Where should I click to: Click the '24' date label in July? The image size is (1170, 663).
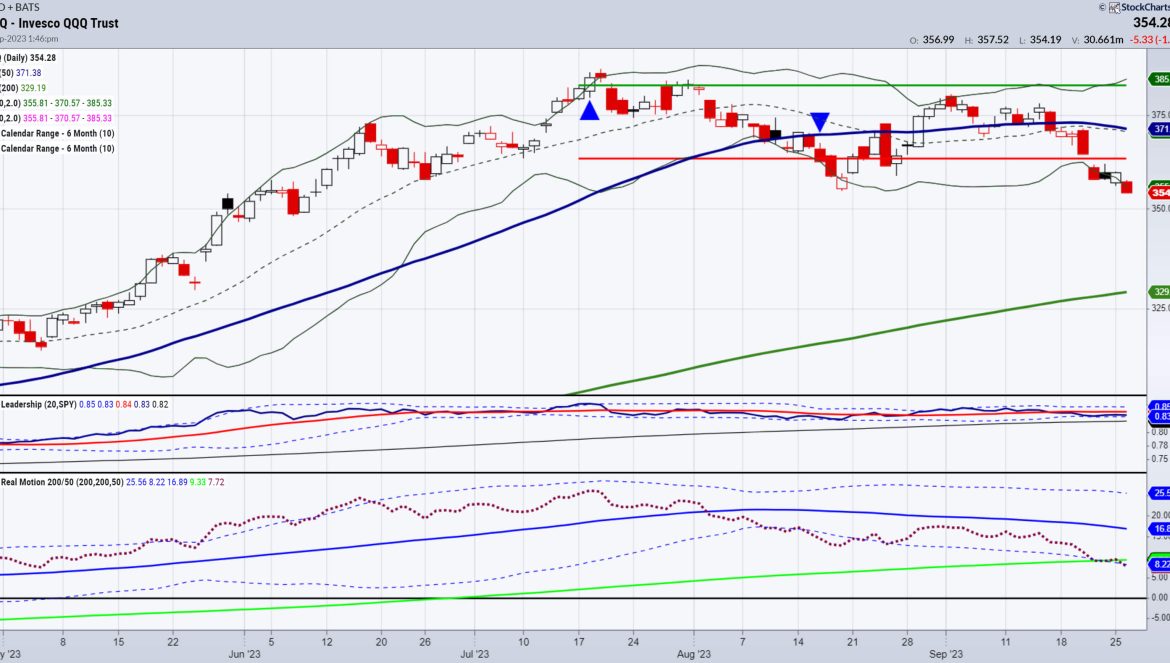[633, 641]
